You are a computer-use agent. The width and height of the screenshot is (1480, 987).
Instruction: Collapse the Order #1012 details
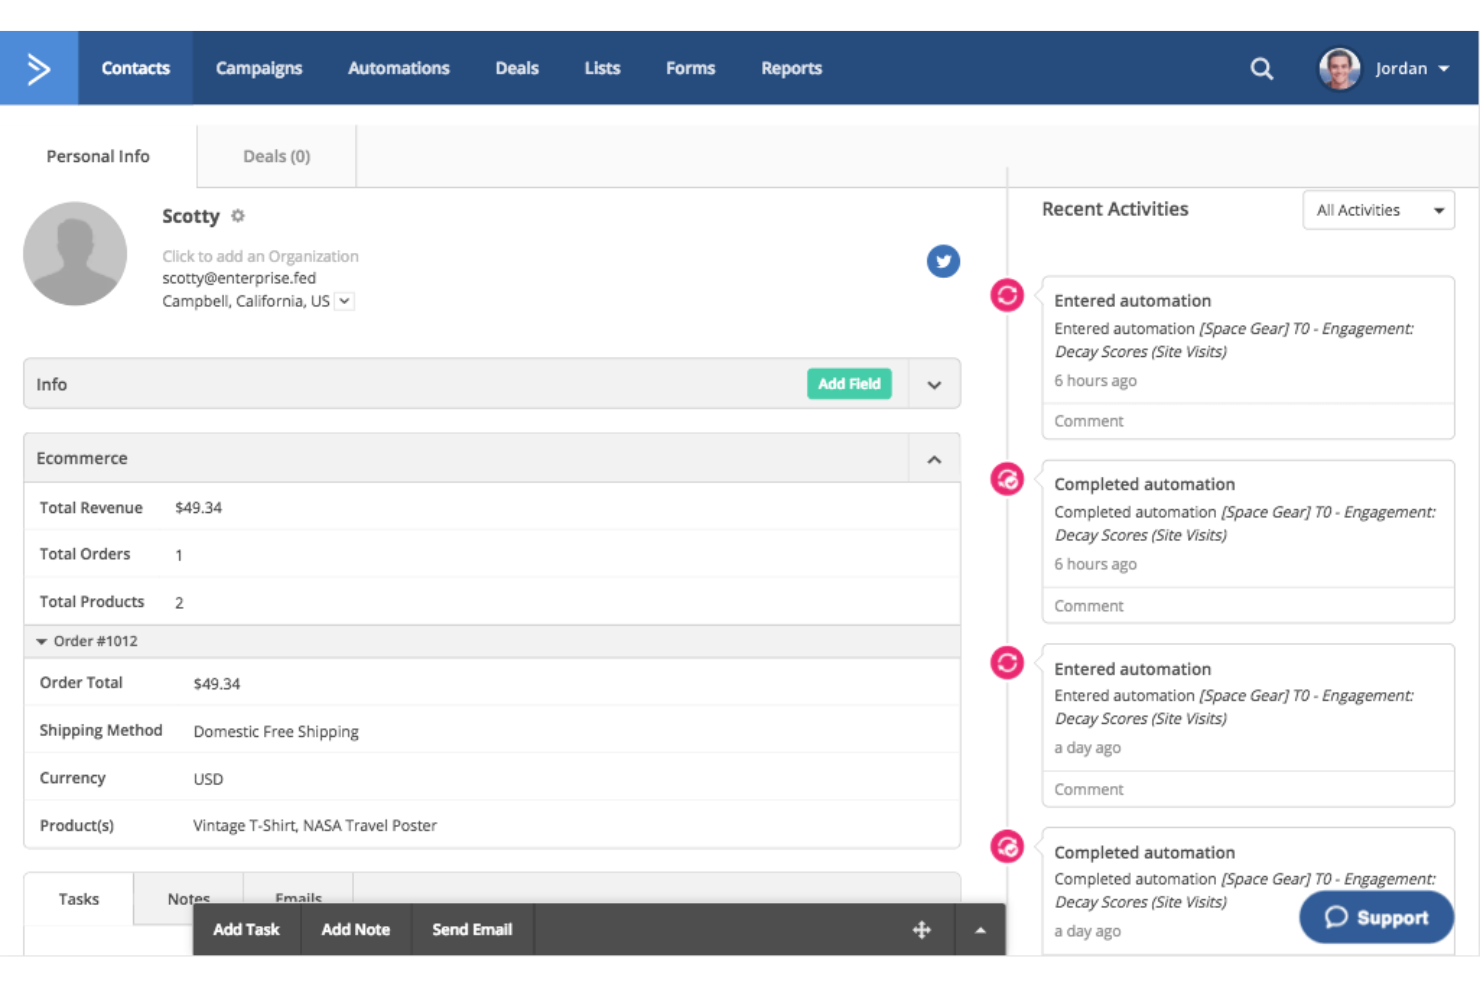coord(41,641)
